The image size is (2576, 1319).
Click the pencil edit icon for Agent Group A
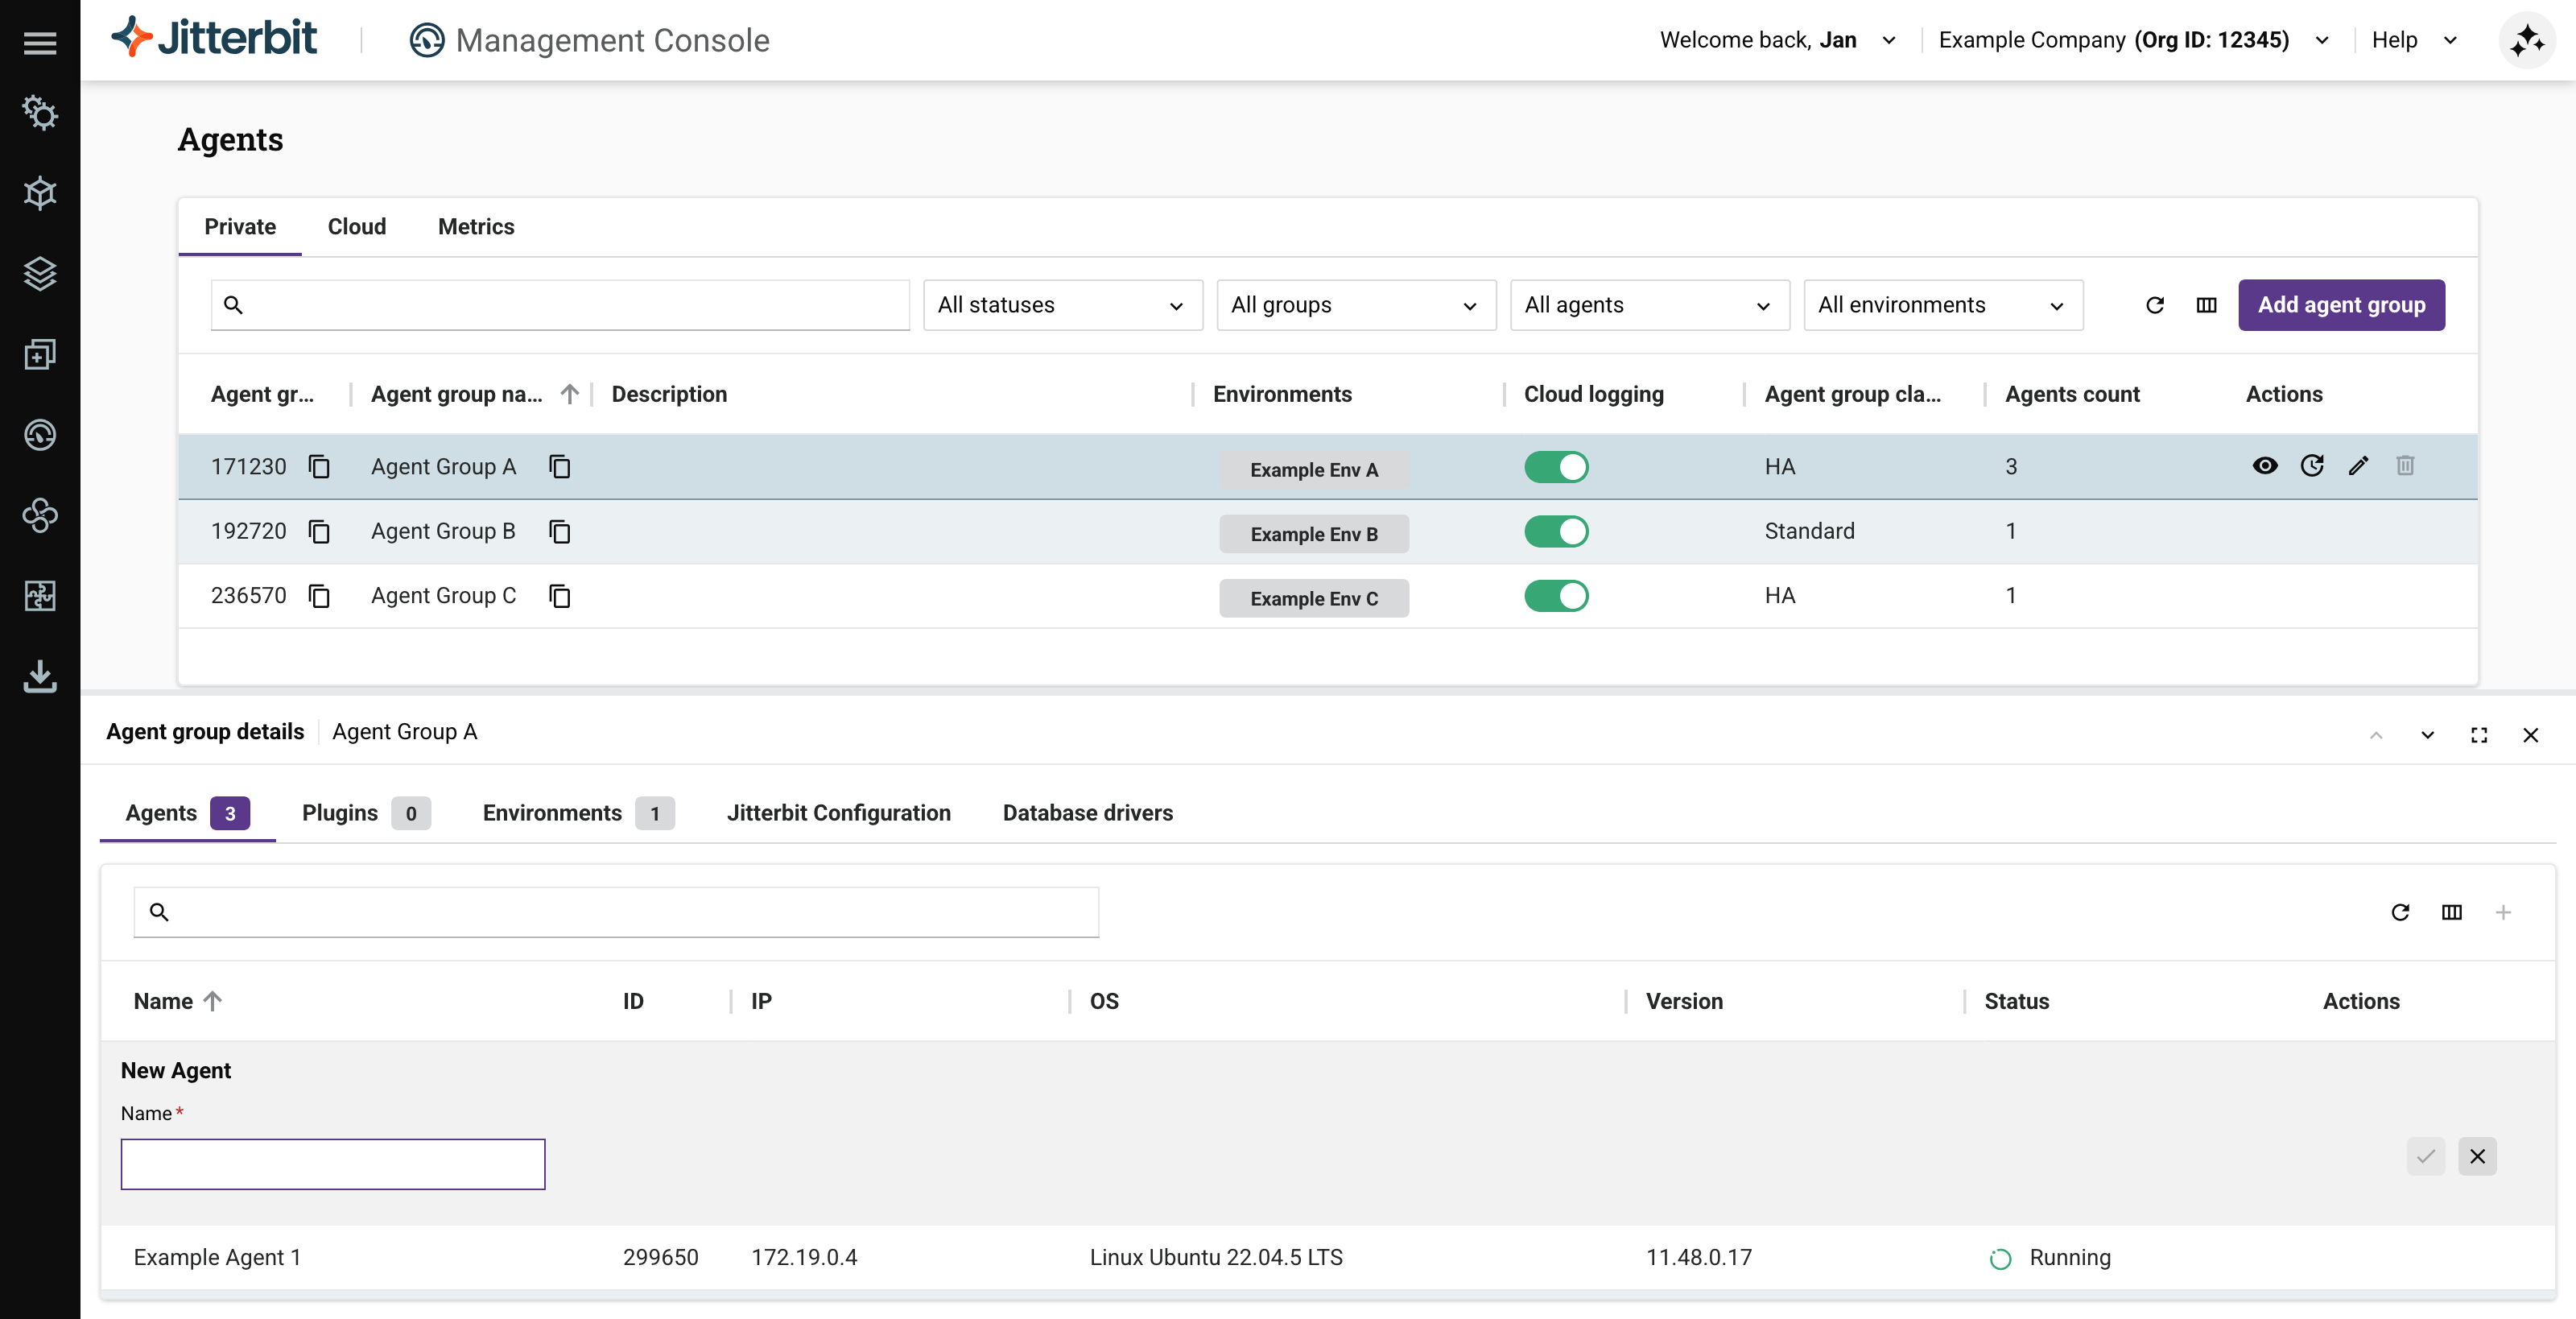pos(2358,466)
